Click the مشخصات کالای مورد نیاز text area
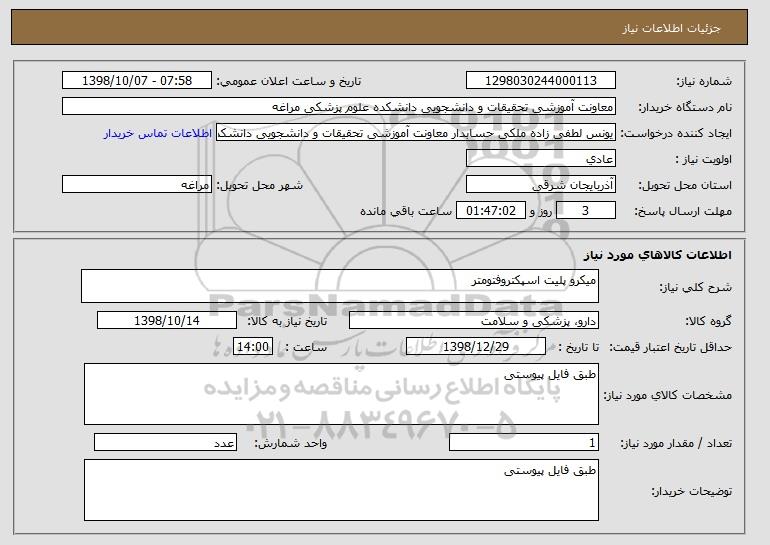 pos(341,394)
